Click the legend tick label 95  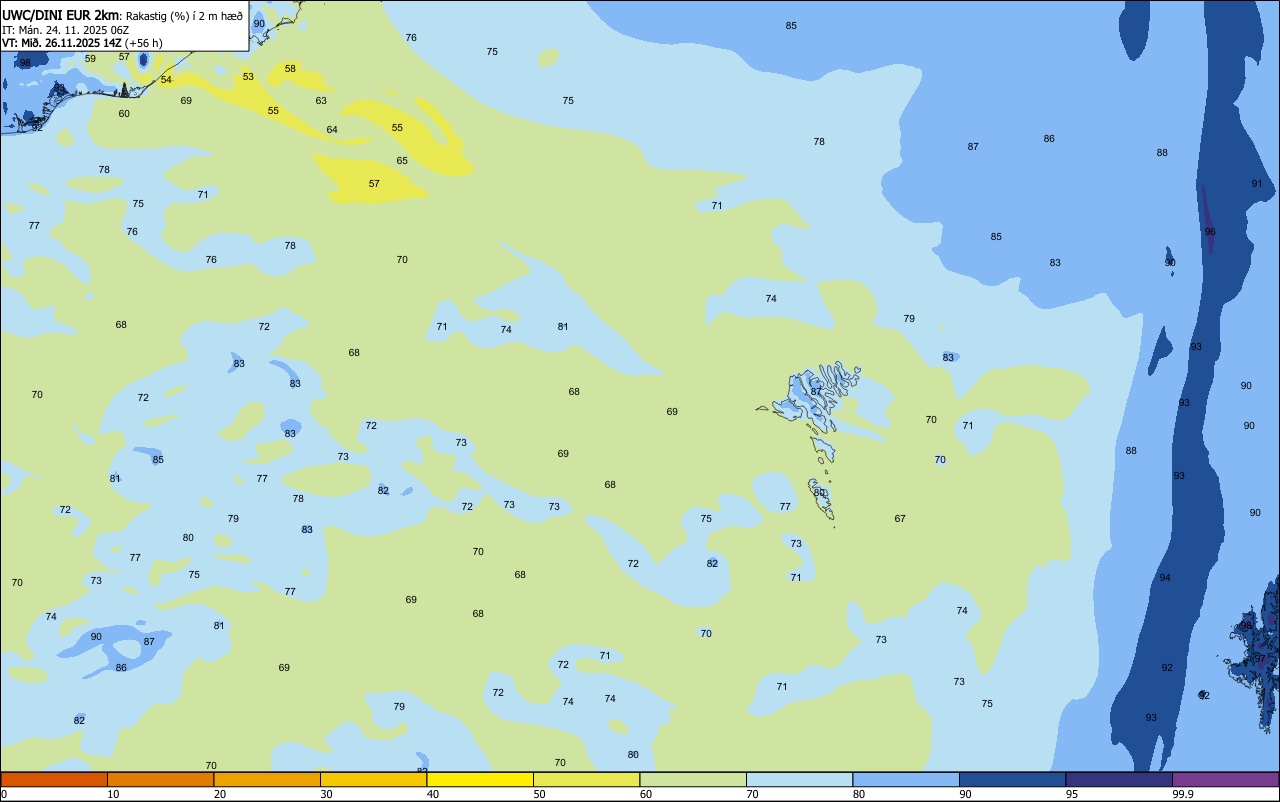click(x=1072, y=794)
